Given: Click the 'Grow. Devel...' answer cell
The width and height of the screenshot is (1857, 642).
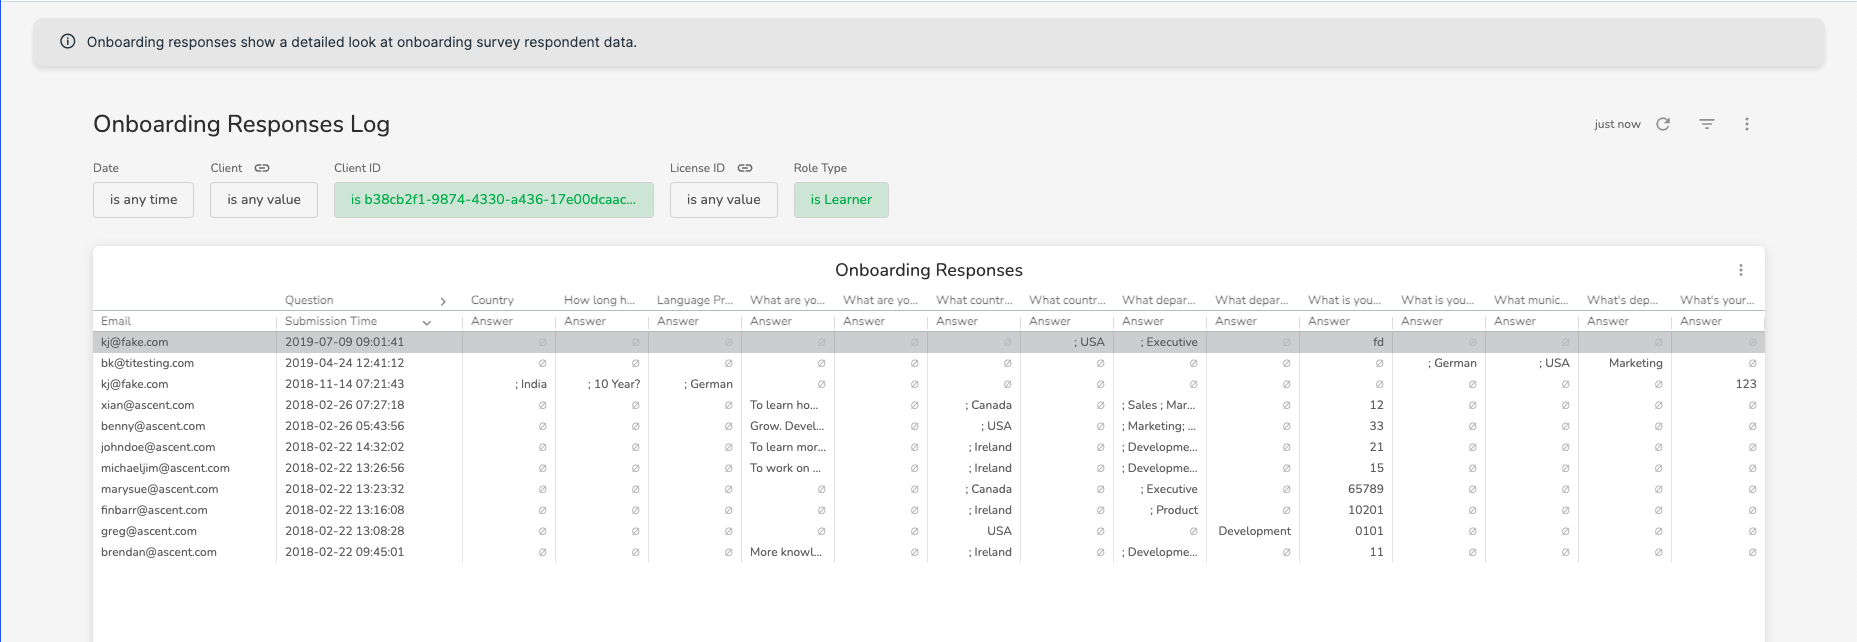Looking at the screenshot, I should [x=786, y=426].
